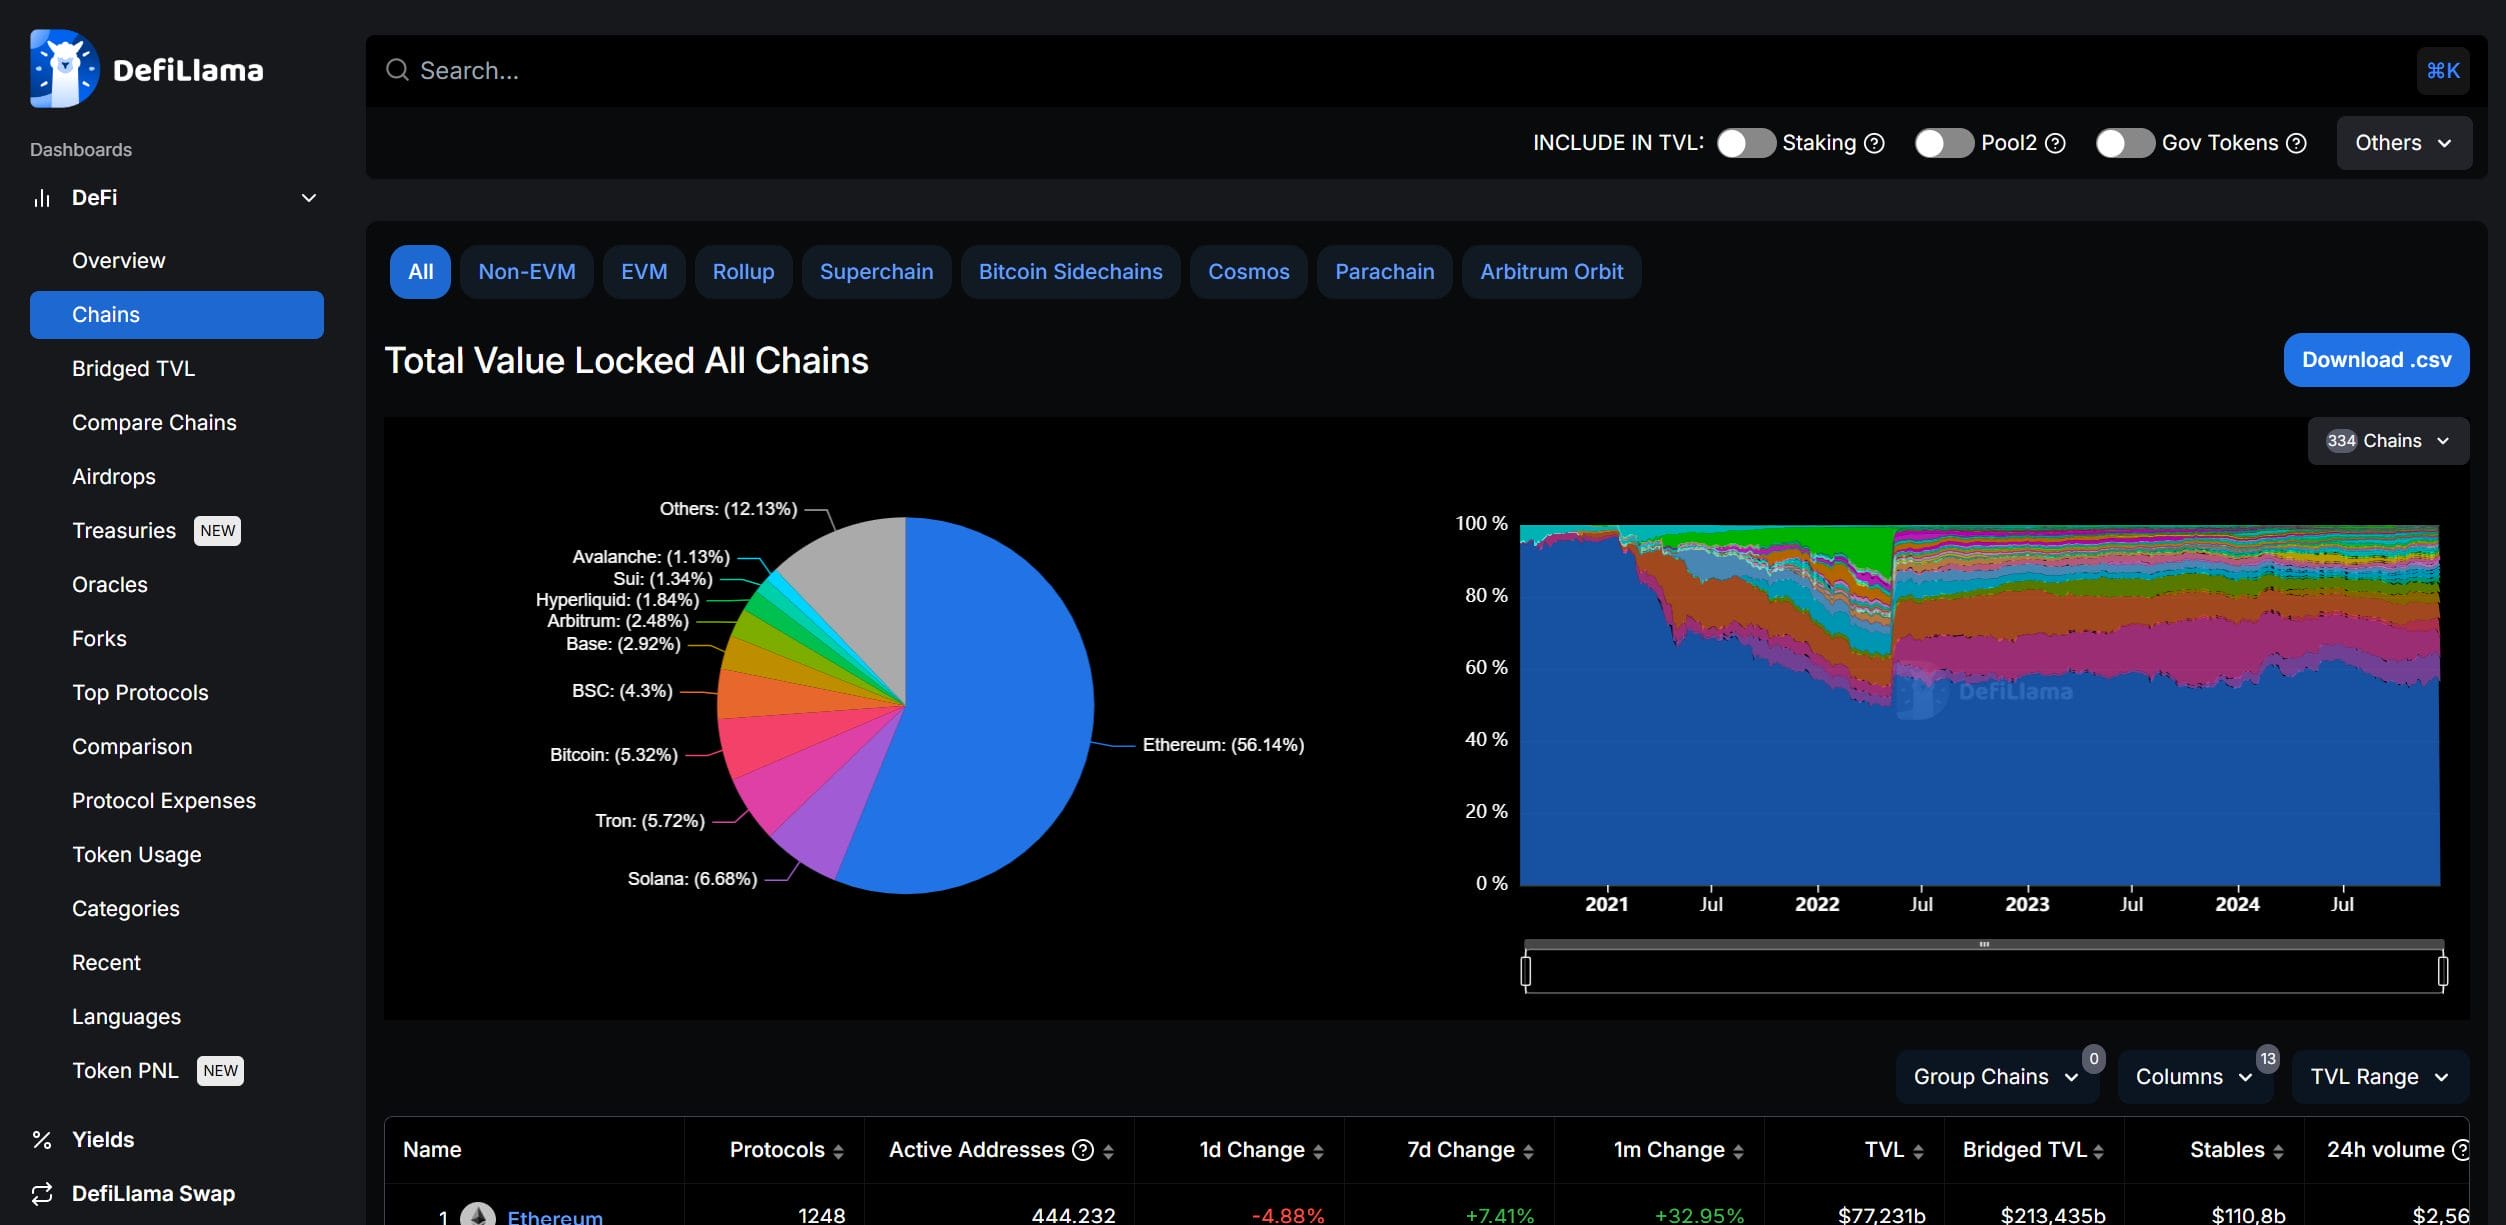This screenshot has height=1225, width=2506.
Task: Open the Token Usage page
Action: [x=137, y=855]
